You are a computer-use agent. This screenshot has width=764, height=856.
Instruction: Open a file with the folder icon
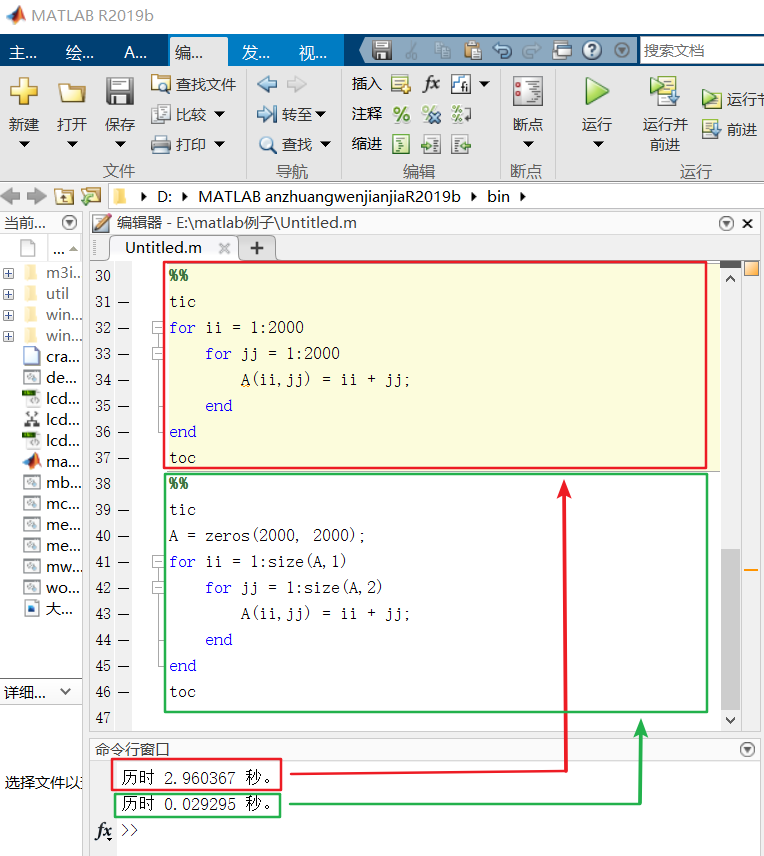pos(72,93)
